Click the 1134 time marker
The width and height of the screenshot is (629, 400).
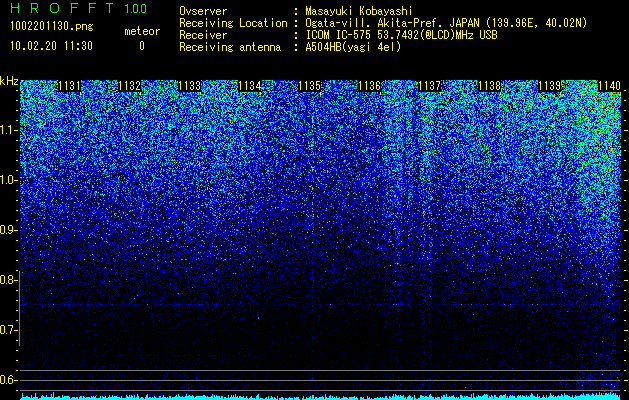(250, 86)
